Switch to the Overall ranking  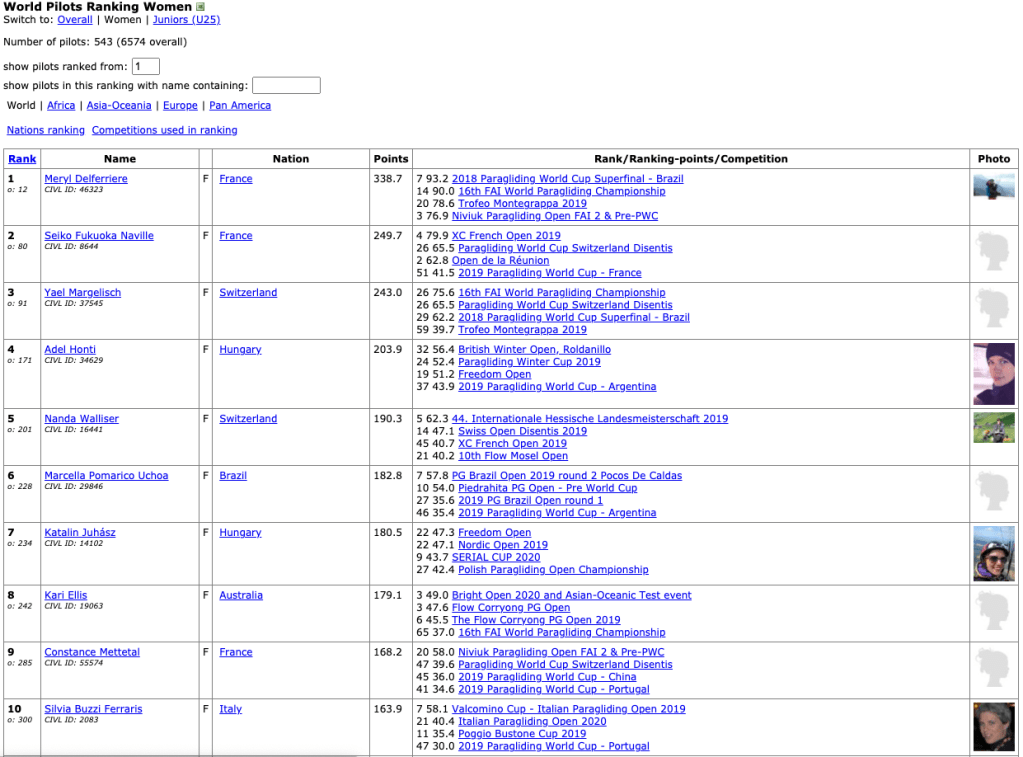[x=75, y=20]
